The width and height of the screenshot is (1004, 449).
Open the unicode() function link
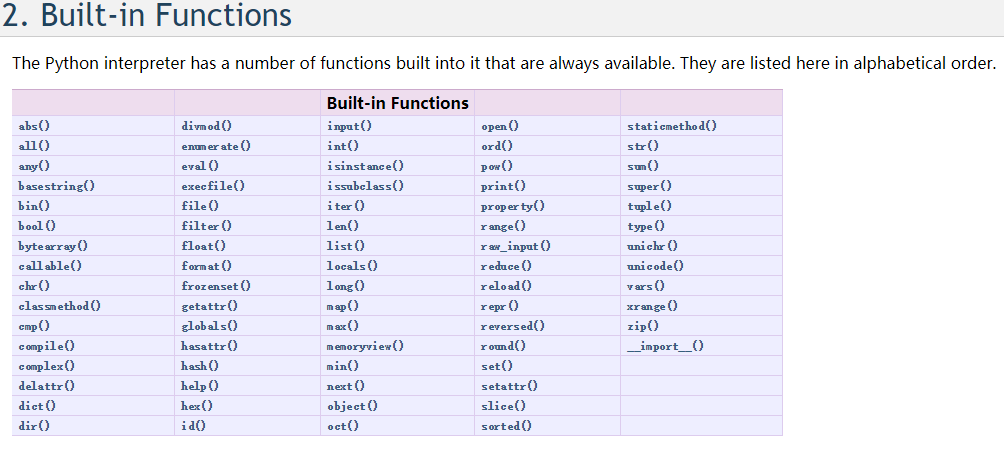[x=655, y=266]
